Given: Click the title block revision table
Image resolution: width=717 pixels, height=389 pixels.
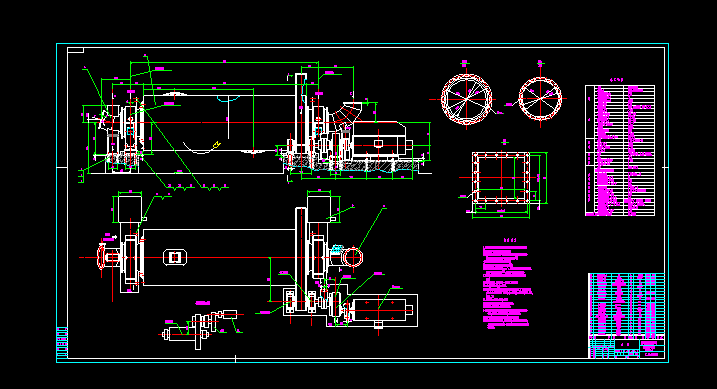Looking at the screenshot, I should tap(626, 315).
